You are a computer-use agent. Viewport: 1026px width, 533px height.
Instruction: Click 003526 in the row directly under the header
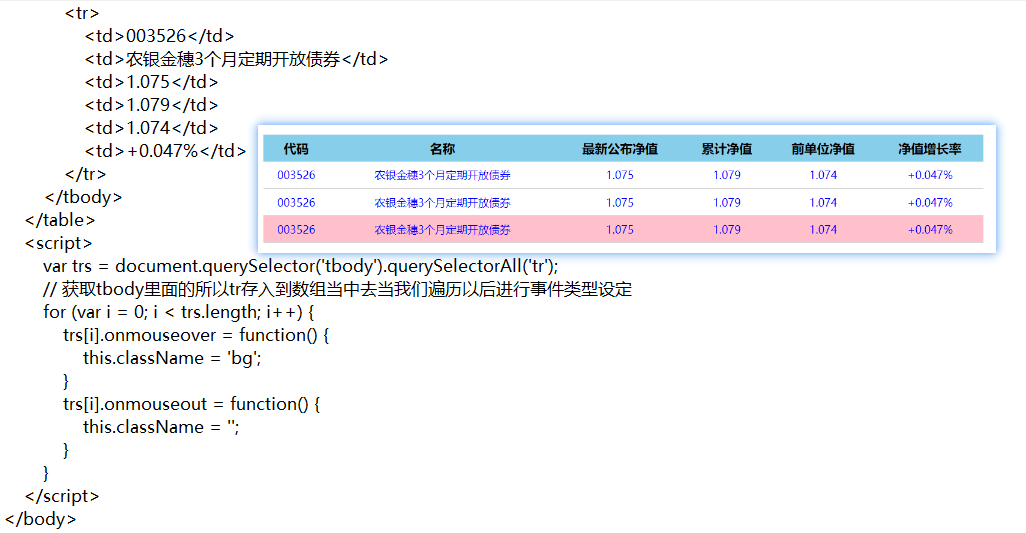(296, 175)
